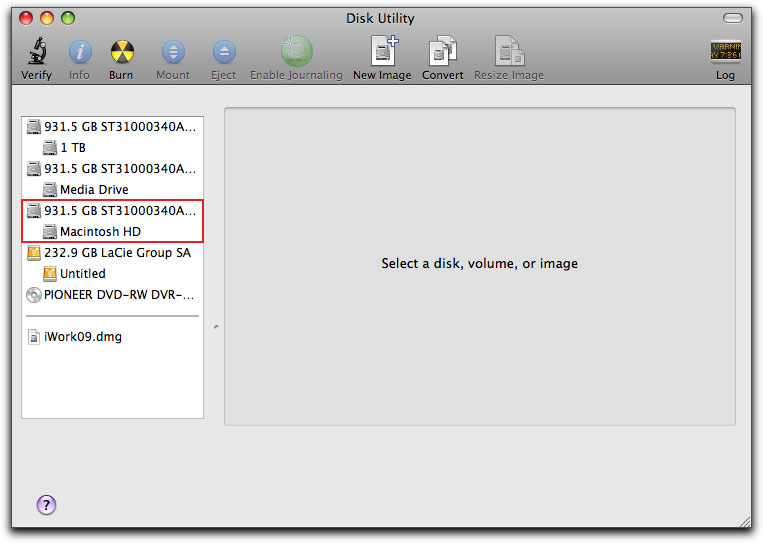Click the drive icon beside Macintosh HD
Screen dimensions: 763x543
click(50, 232)
